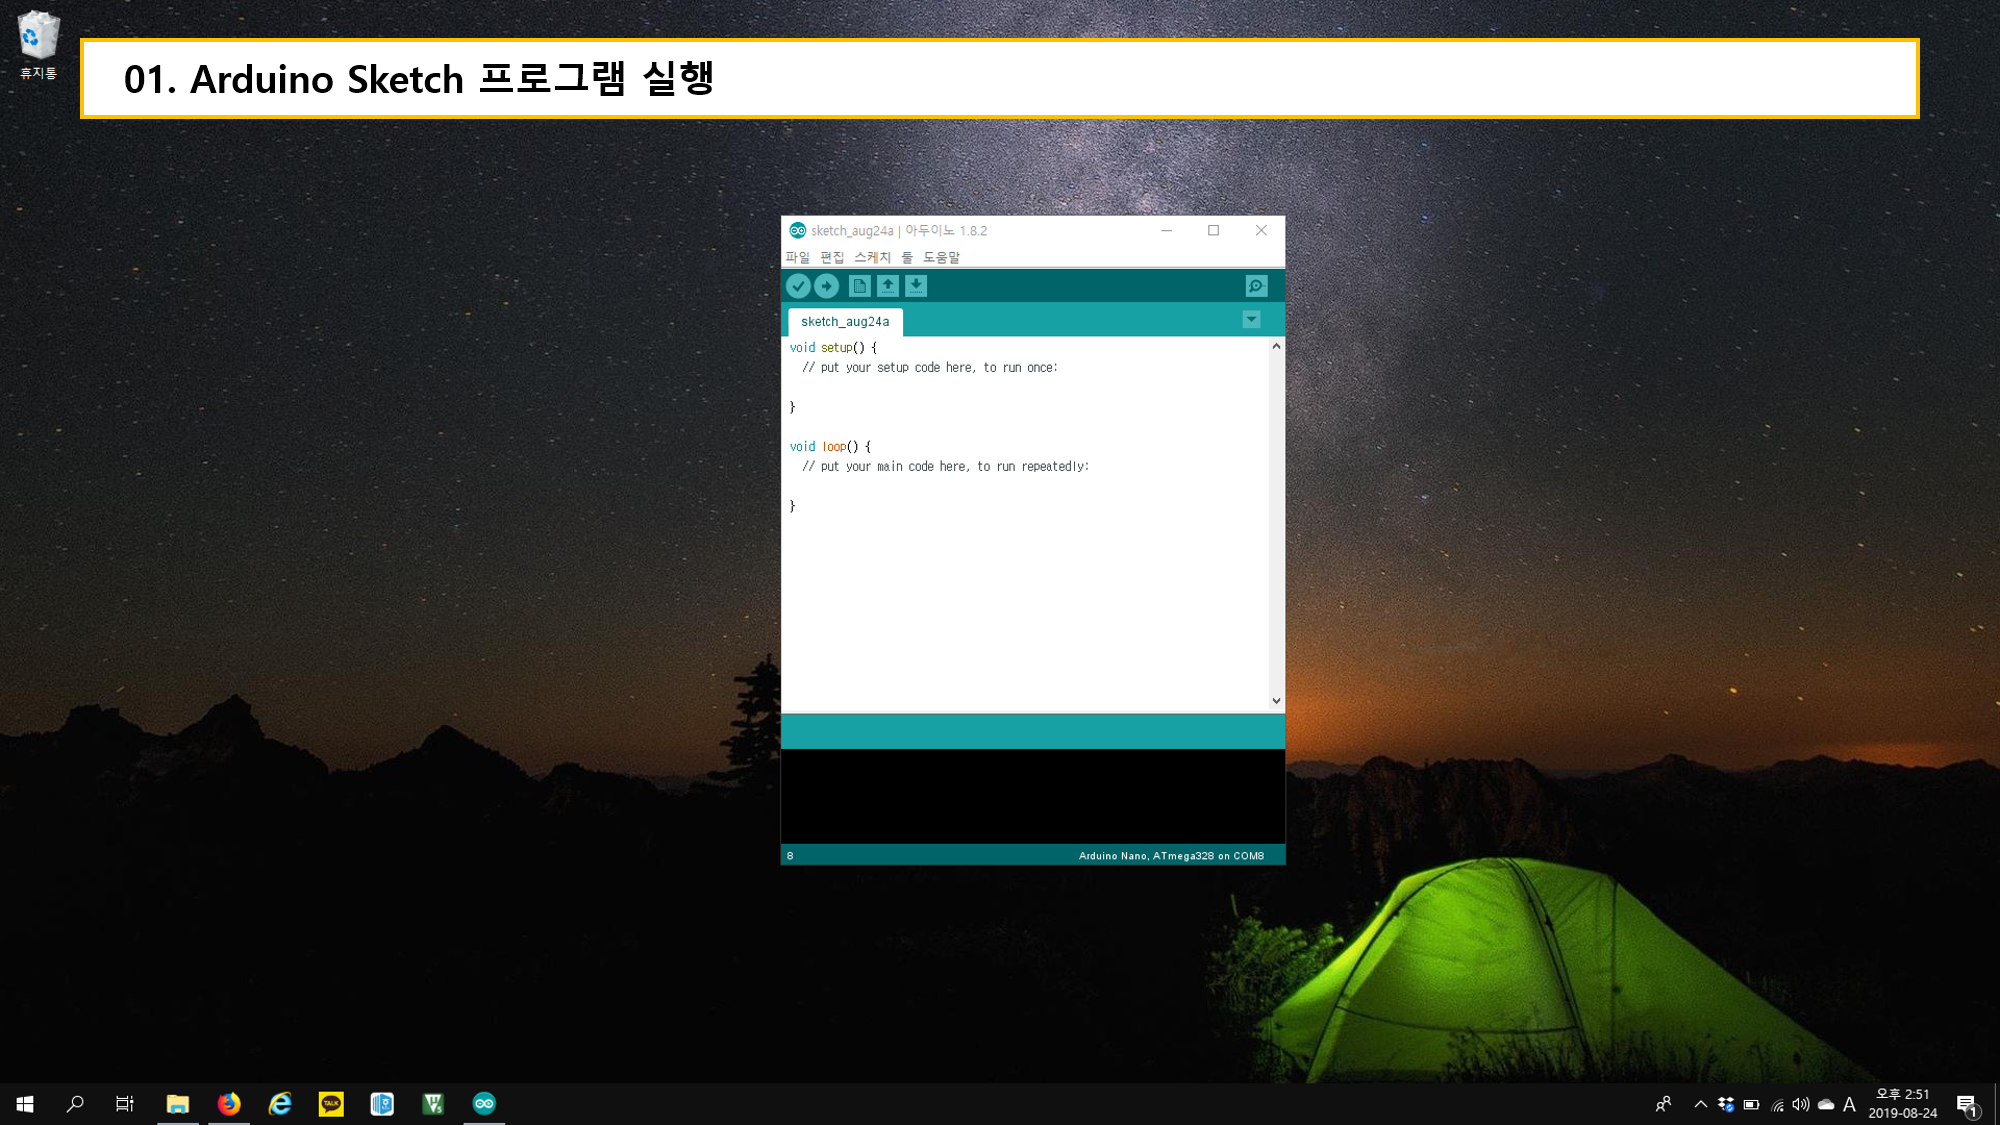Create a new sketch with New icon

[x=859, y=286]
